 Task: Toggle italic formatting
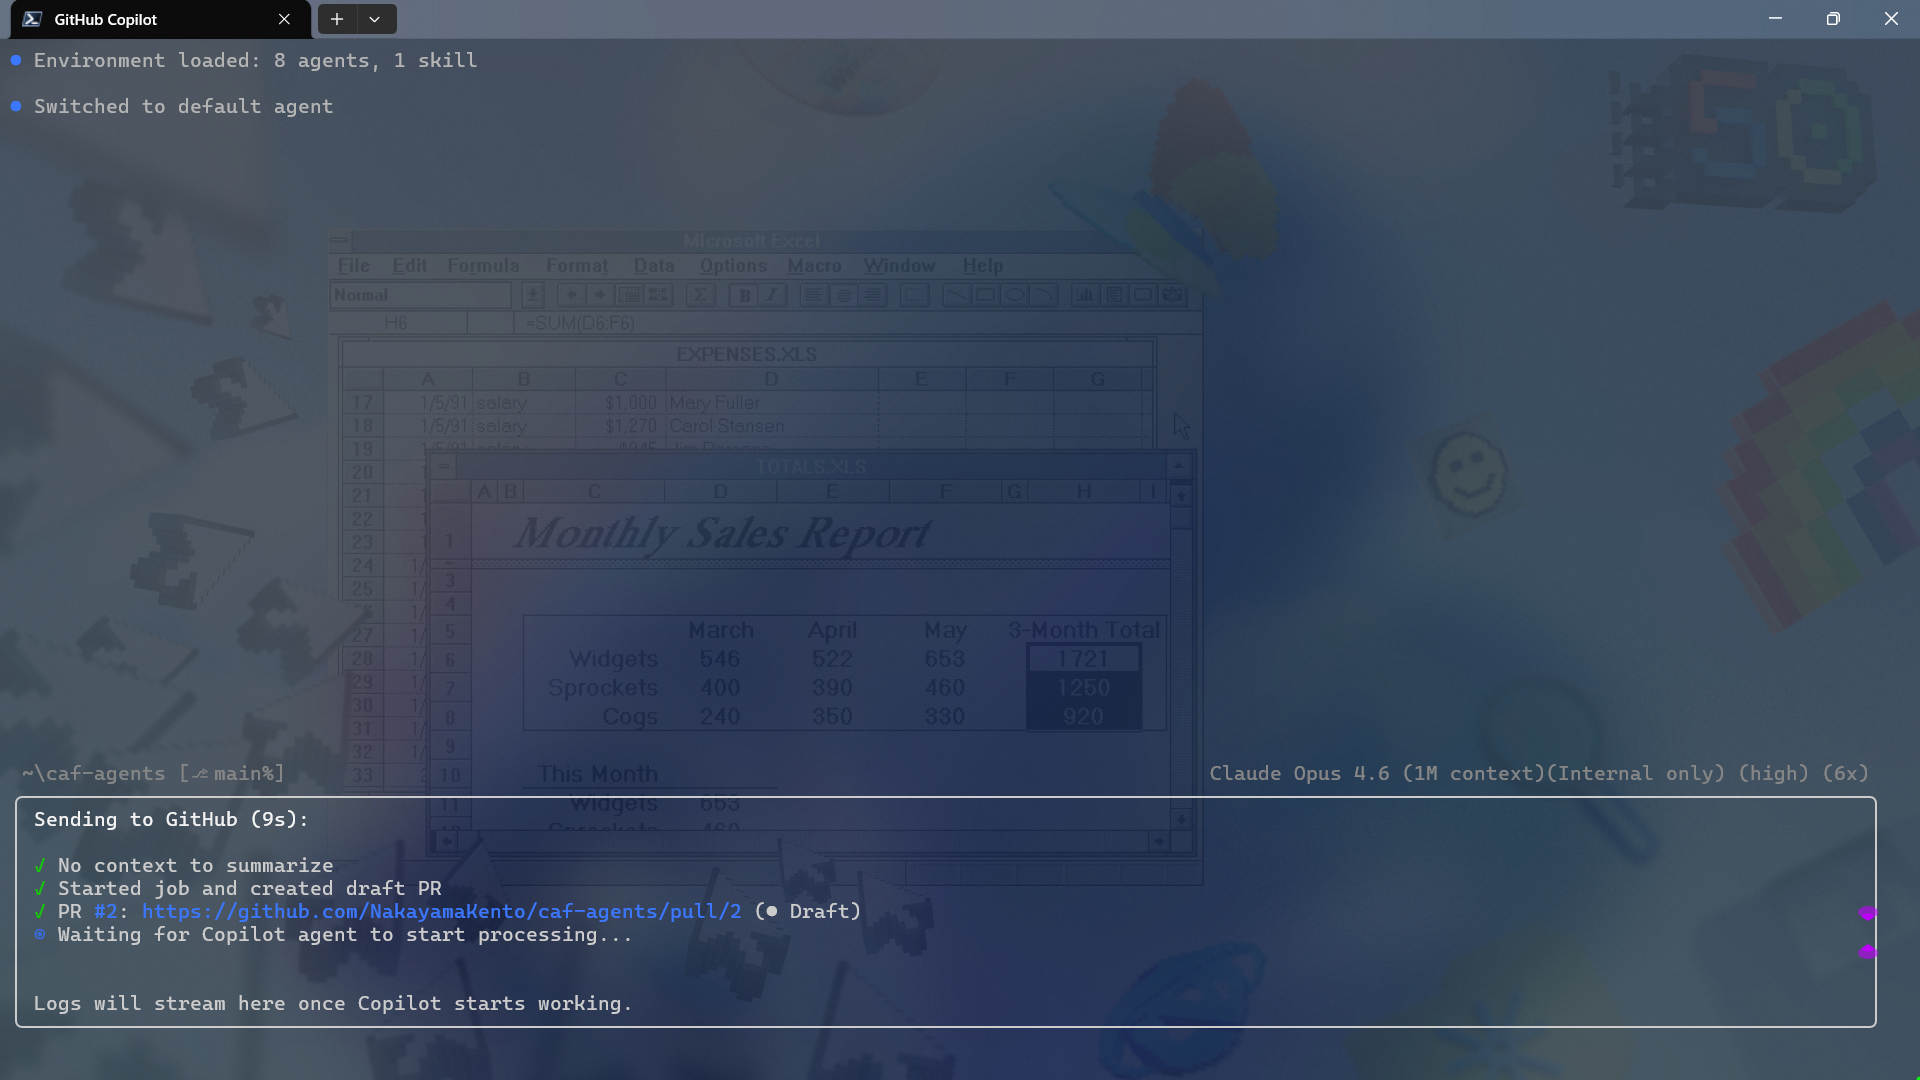pos(771,295)
